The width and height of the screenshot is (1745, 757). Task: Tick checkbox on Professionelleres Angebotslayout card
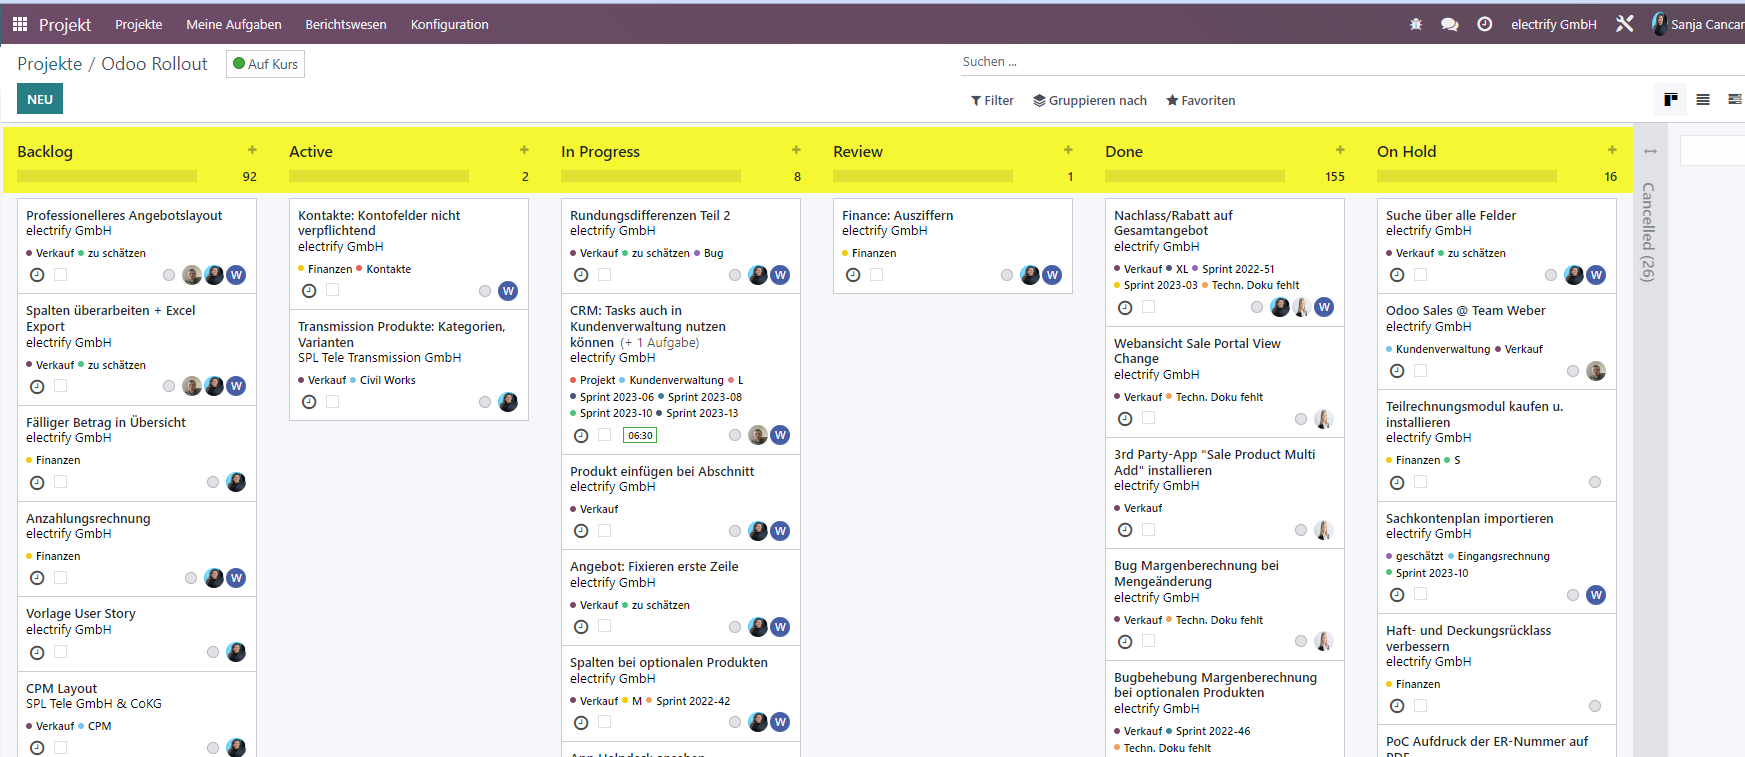pos(61,275)
